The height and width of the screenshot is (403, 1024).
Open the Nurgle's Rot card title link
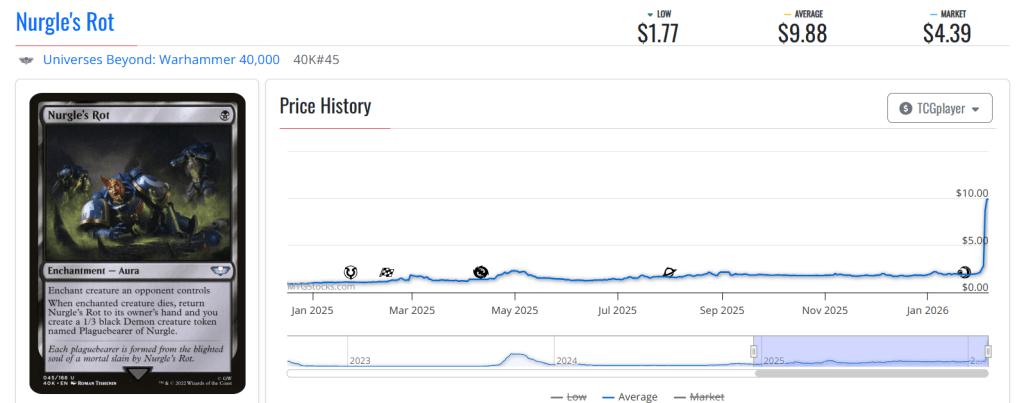(x=65, y=21)
